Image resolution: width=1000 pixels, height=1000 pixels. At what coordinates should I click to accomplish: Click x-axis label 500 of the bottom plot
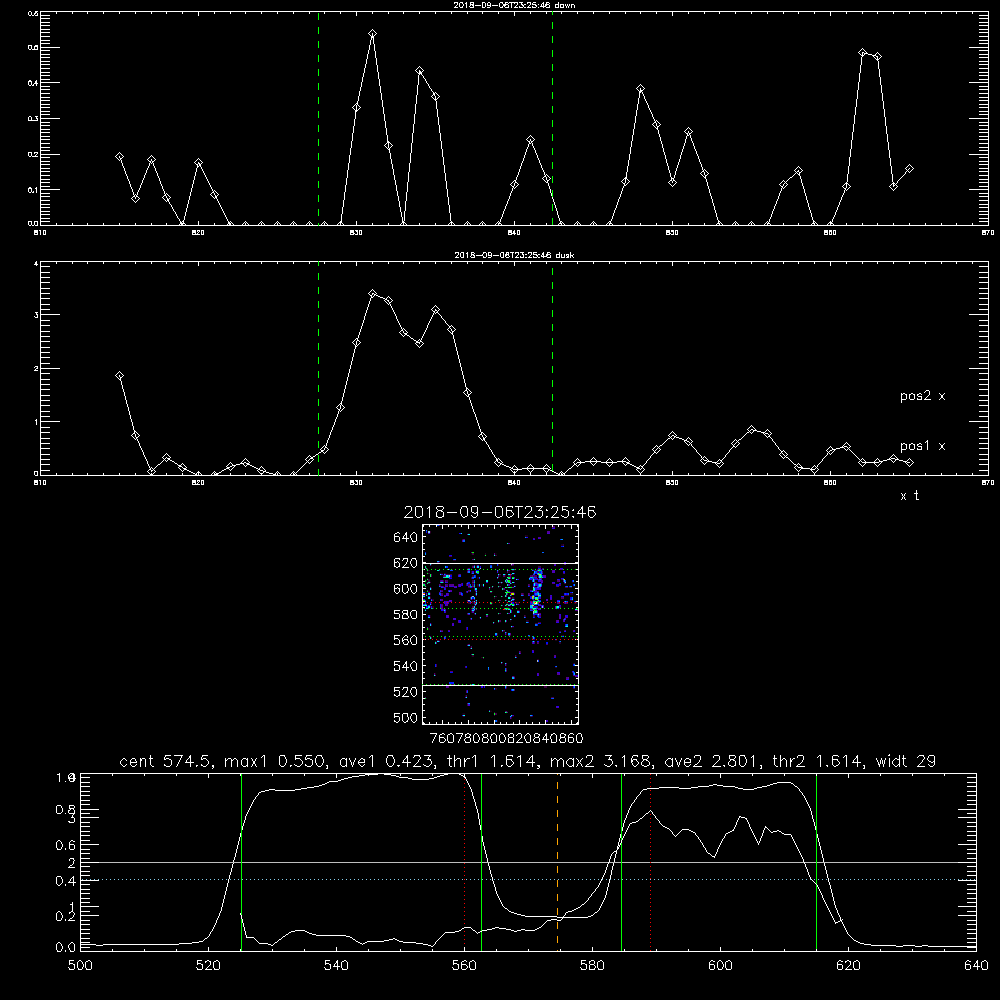point(80,966)
